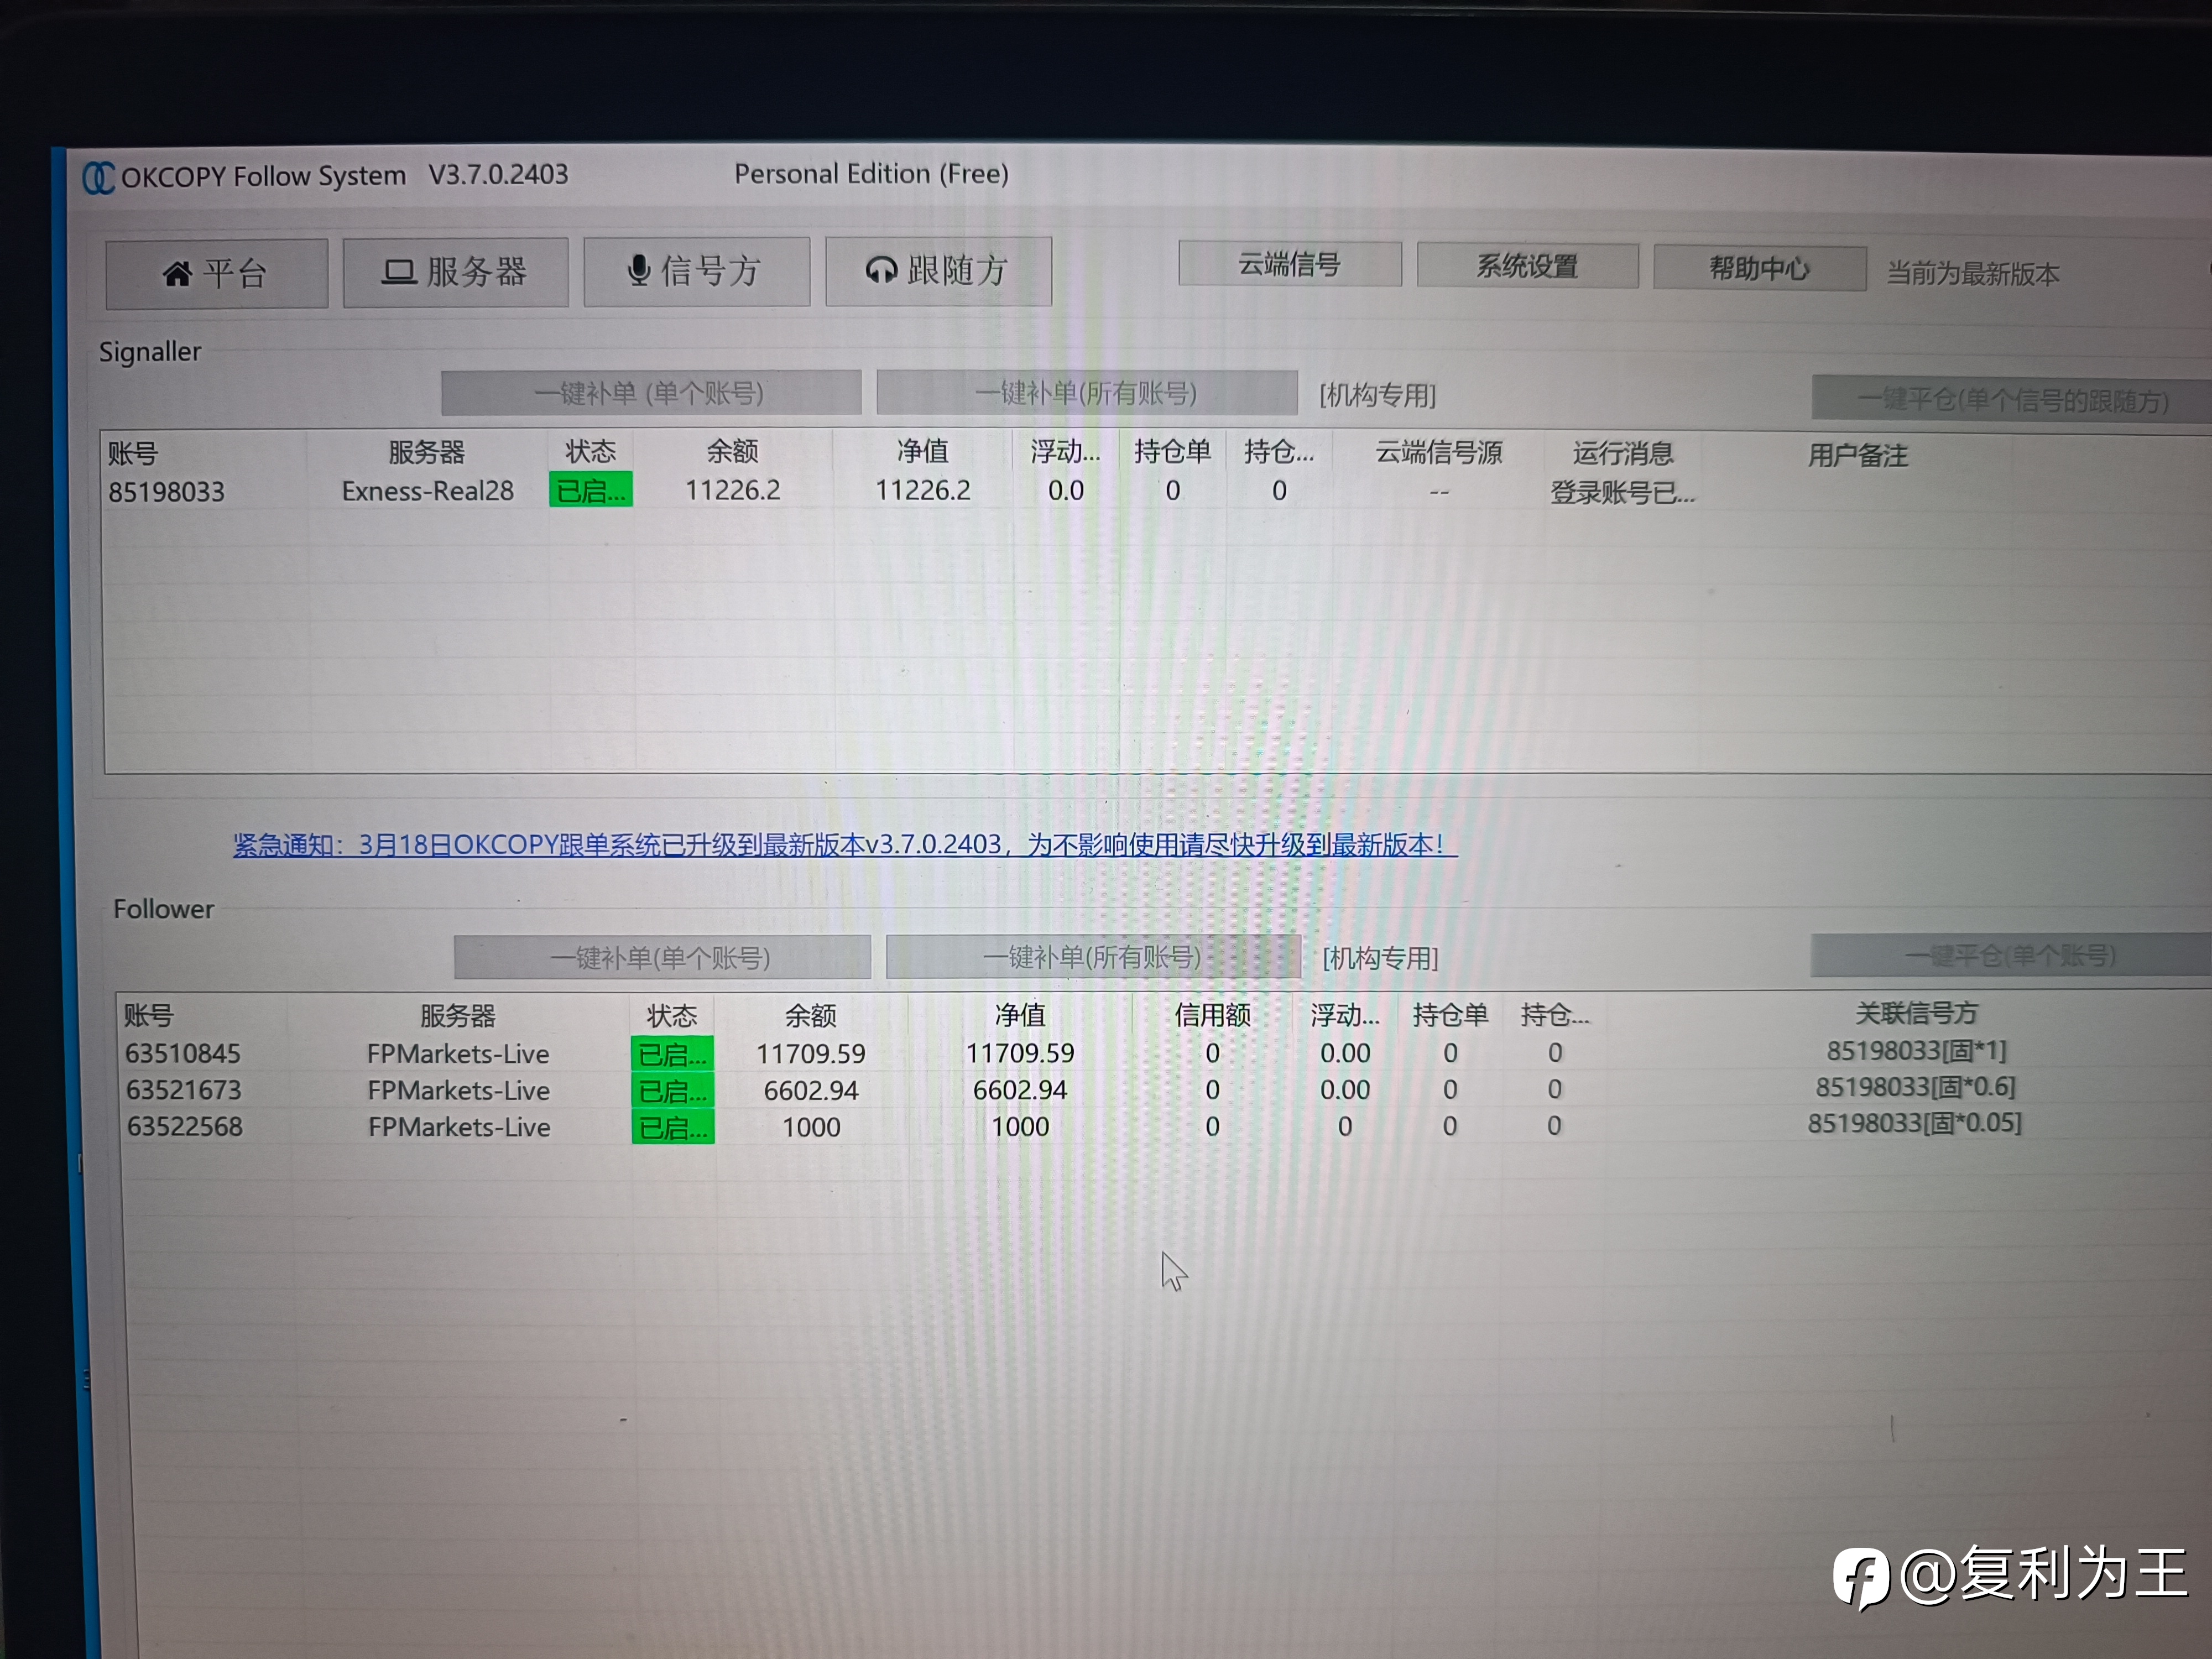Open 帮助中心 help center
2212x1659 pixels.
click(1759, 268)
